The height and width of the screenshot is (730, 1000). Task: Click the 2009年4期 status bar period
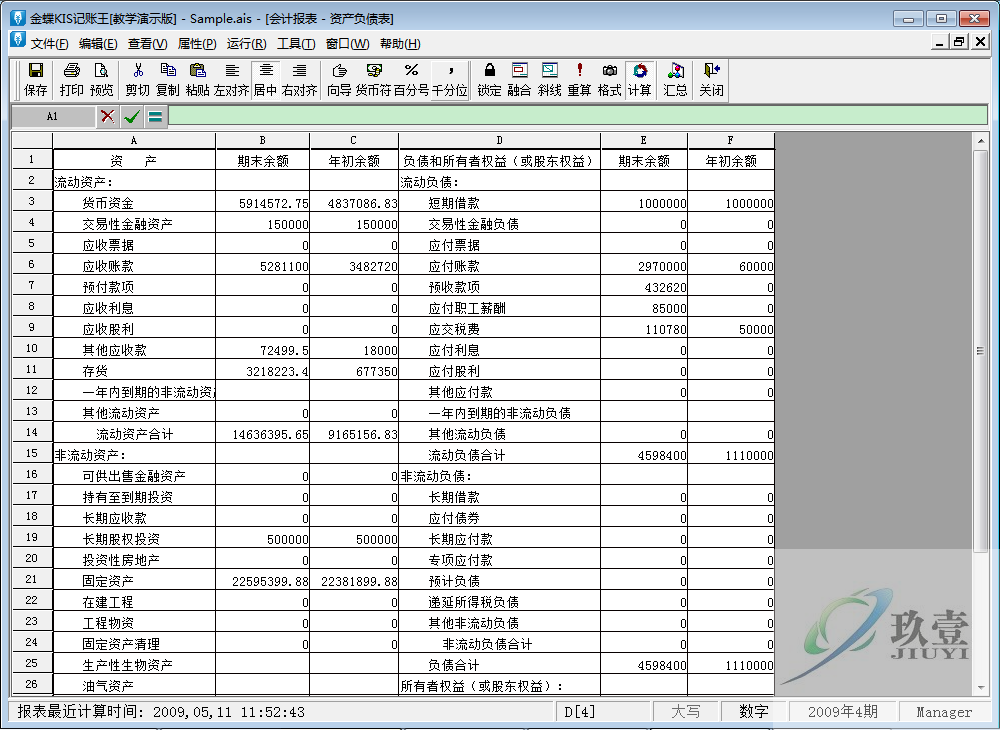coord(842,712)
